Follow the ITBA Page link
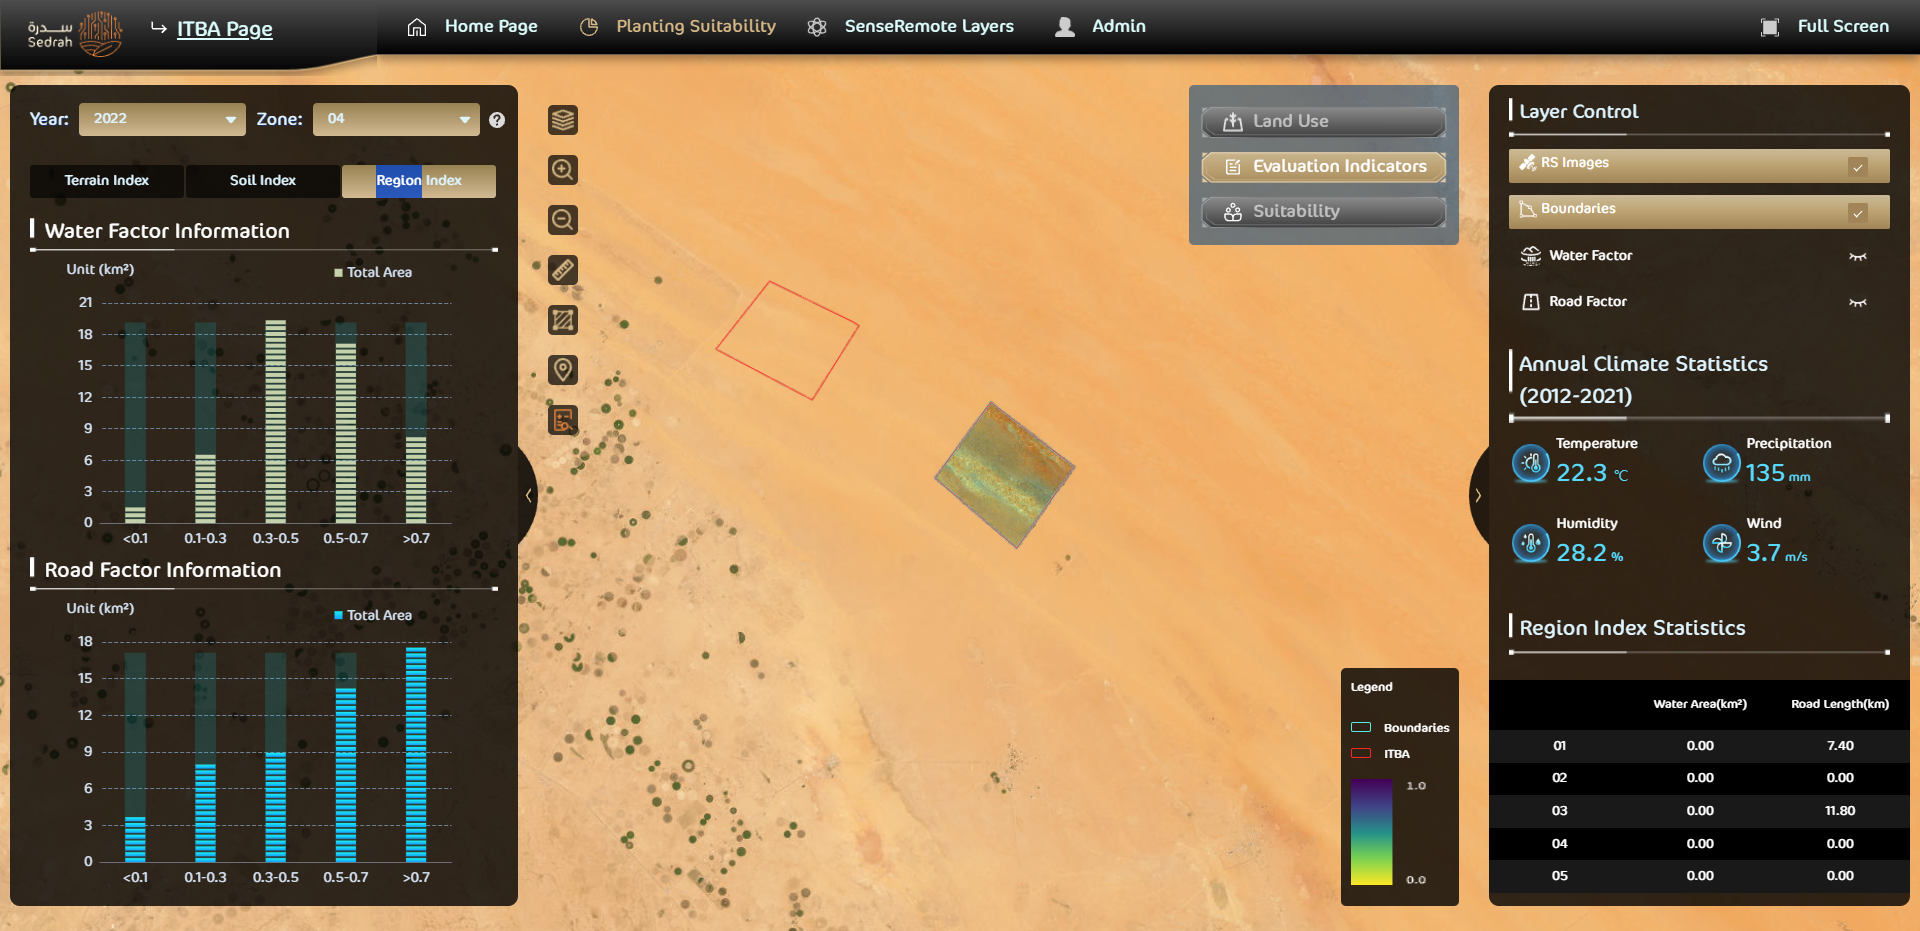 (224, 29)
